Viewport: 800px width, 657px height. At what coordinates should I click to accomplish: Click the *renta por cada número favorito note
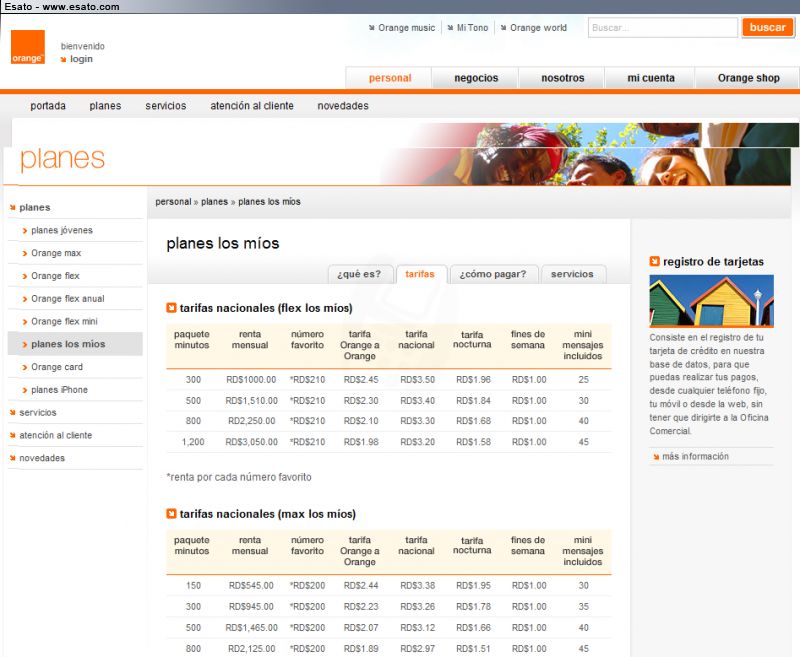pyautogui.click(x=239, y=477)
